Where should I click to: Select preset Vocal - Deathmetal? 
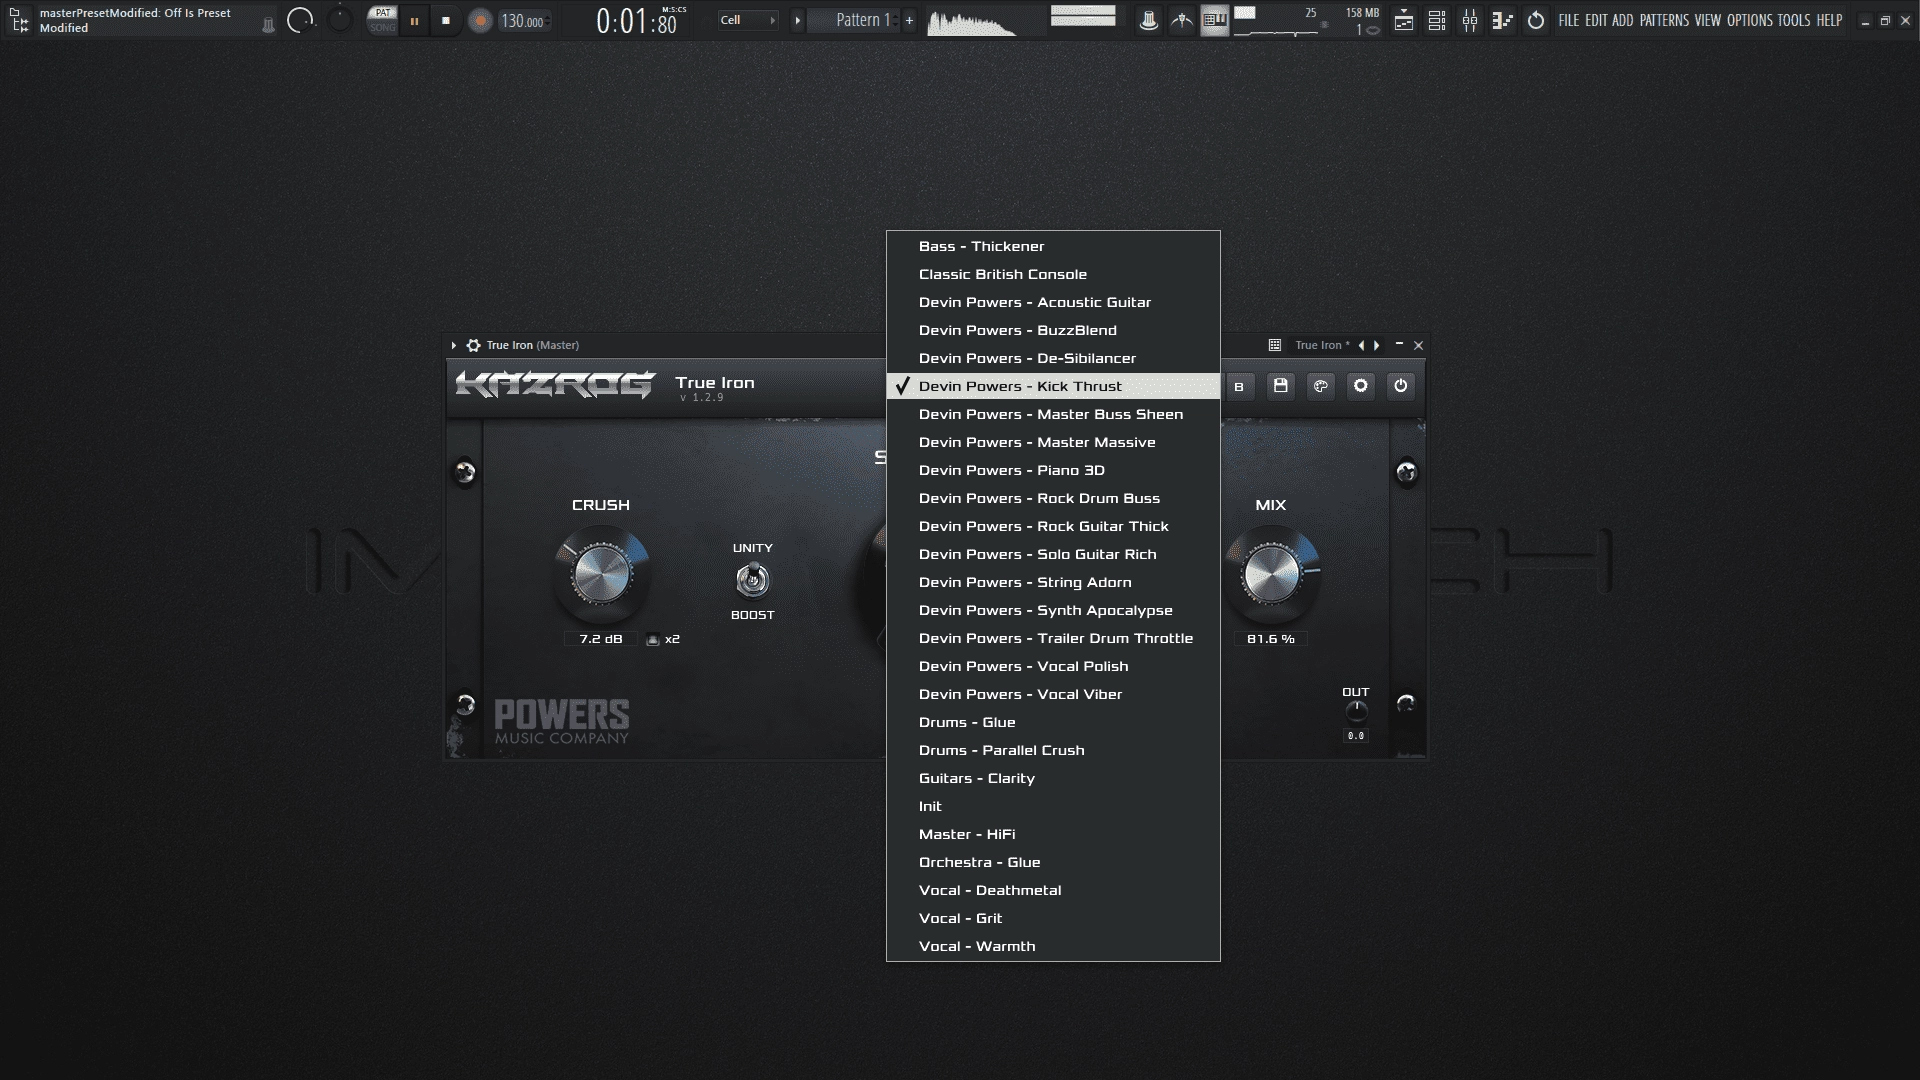1053,890
